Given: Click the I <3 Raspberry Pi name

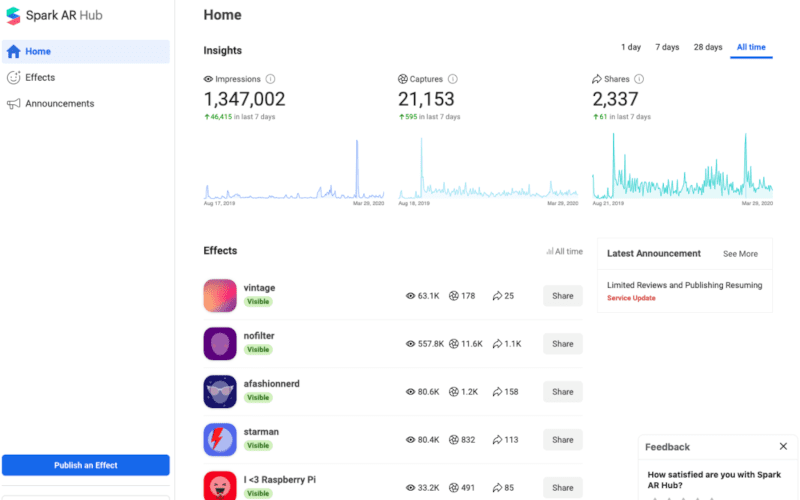Looking at the screenshot, I should [280, 480].
